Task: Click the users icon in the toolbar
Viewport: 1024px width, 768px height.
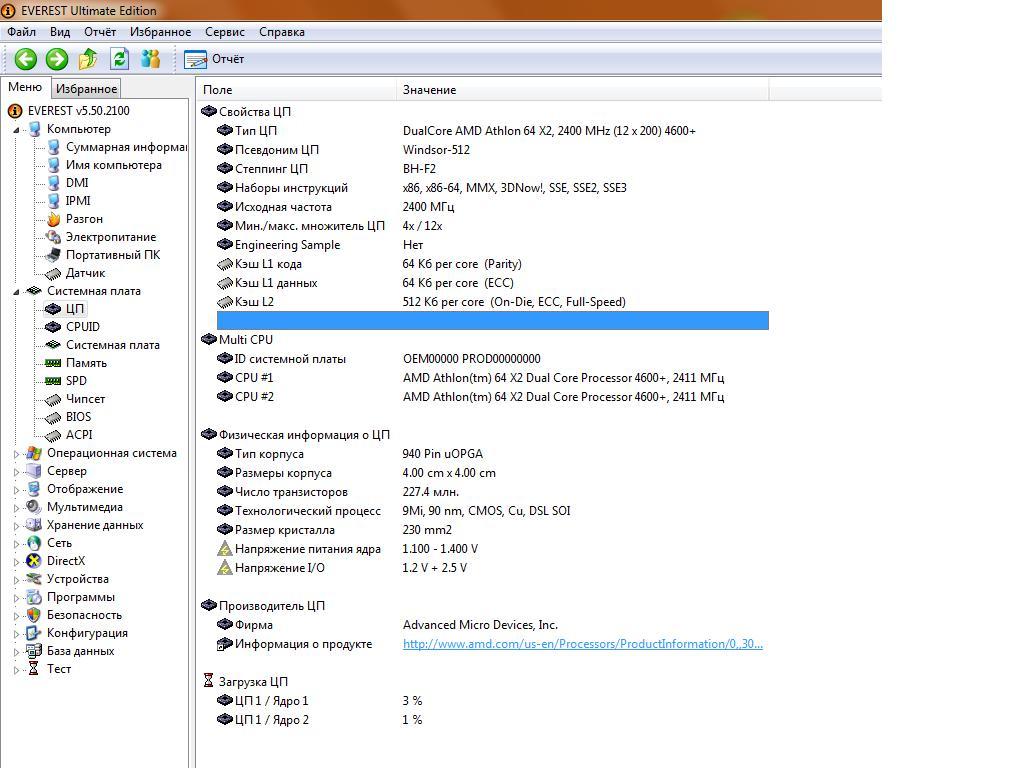Action: pos(151,59)
